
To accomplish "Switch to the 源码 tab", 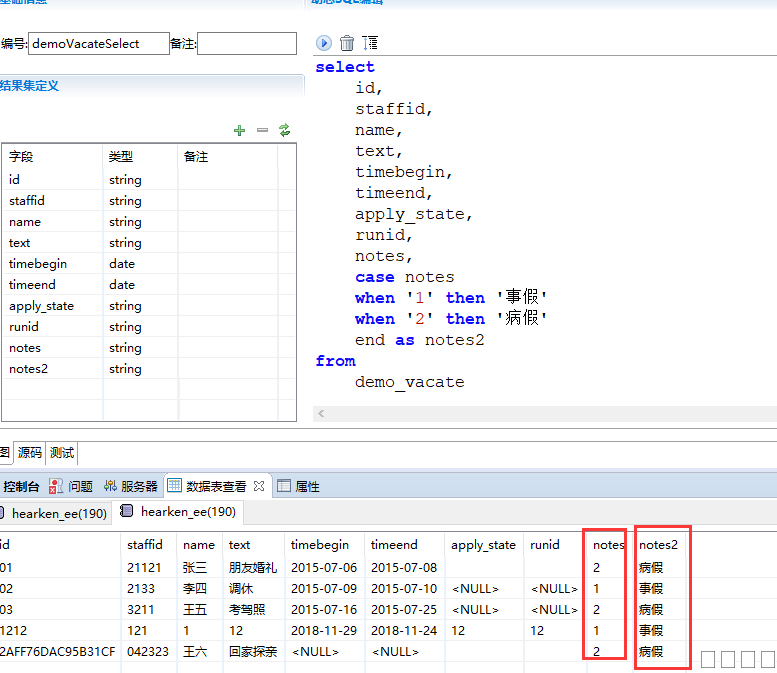I will click(x=30, y=452).
